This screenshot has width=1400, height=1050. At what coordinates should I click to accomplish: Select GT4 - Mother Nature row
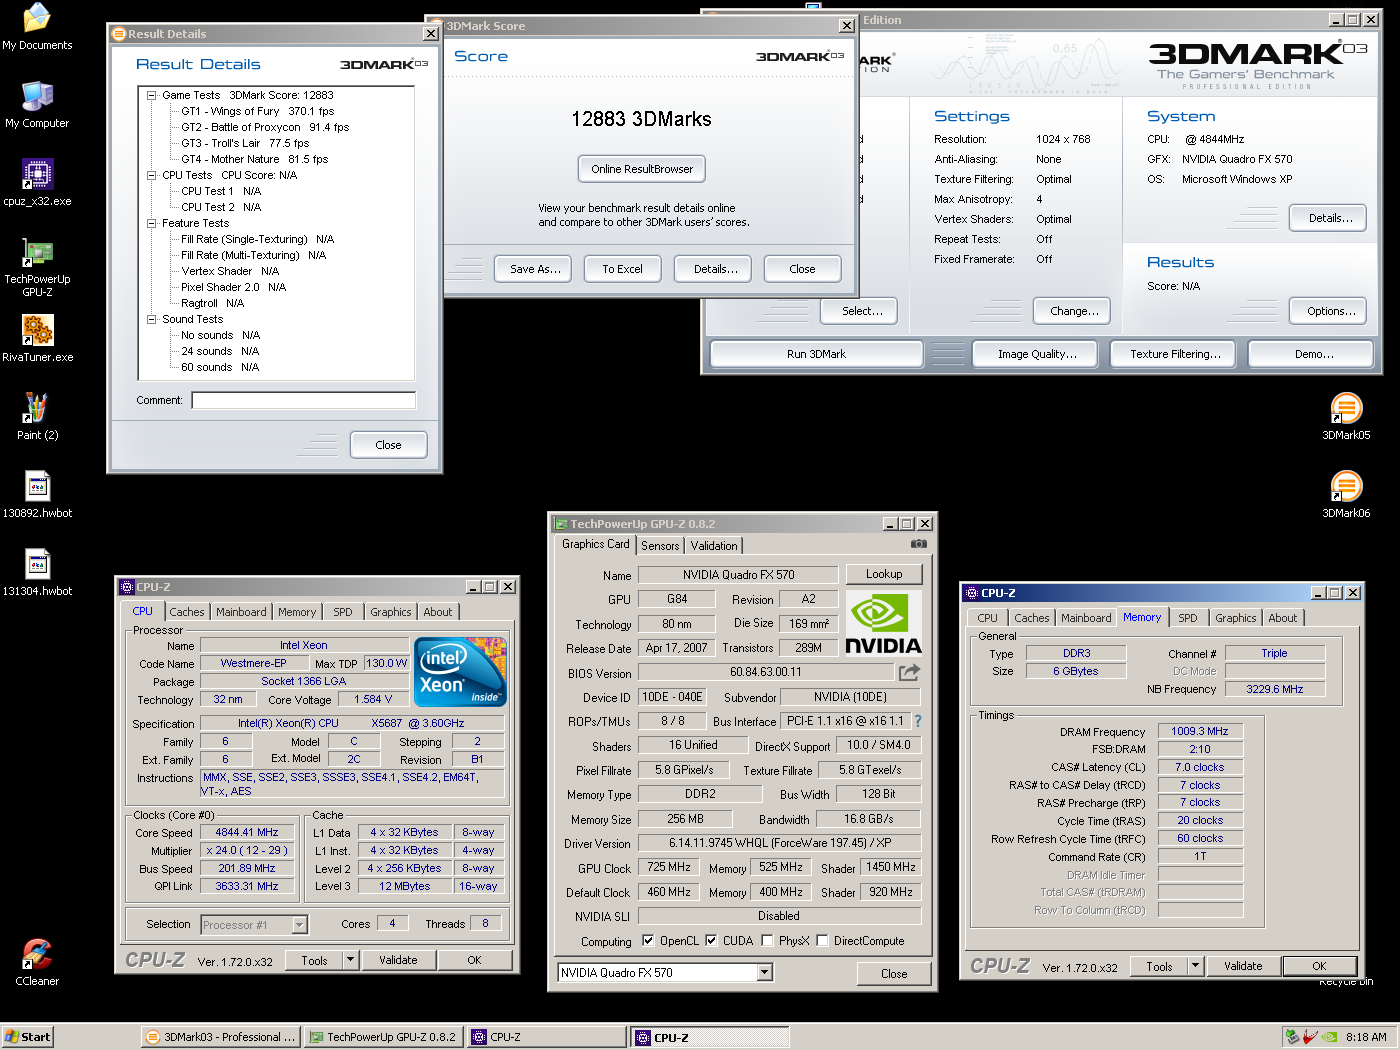(x=254, y=159)
